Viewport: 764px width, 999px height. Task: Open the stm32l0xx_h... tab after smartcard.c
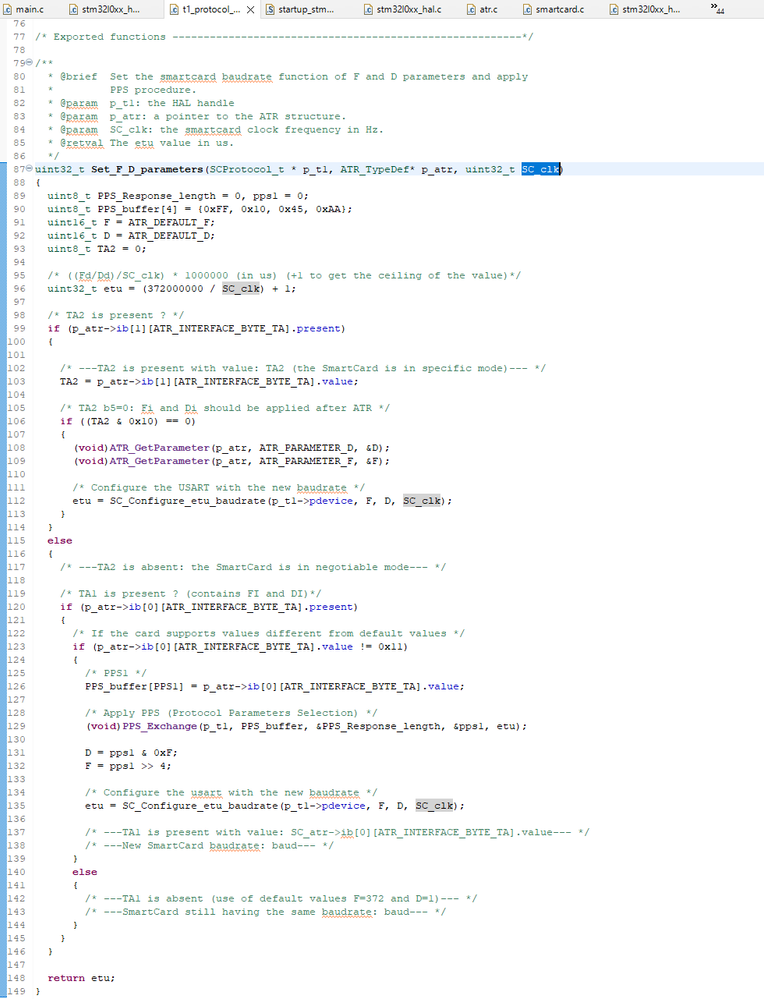point(644,10)
